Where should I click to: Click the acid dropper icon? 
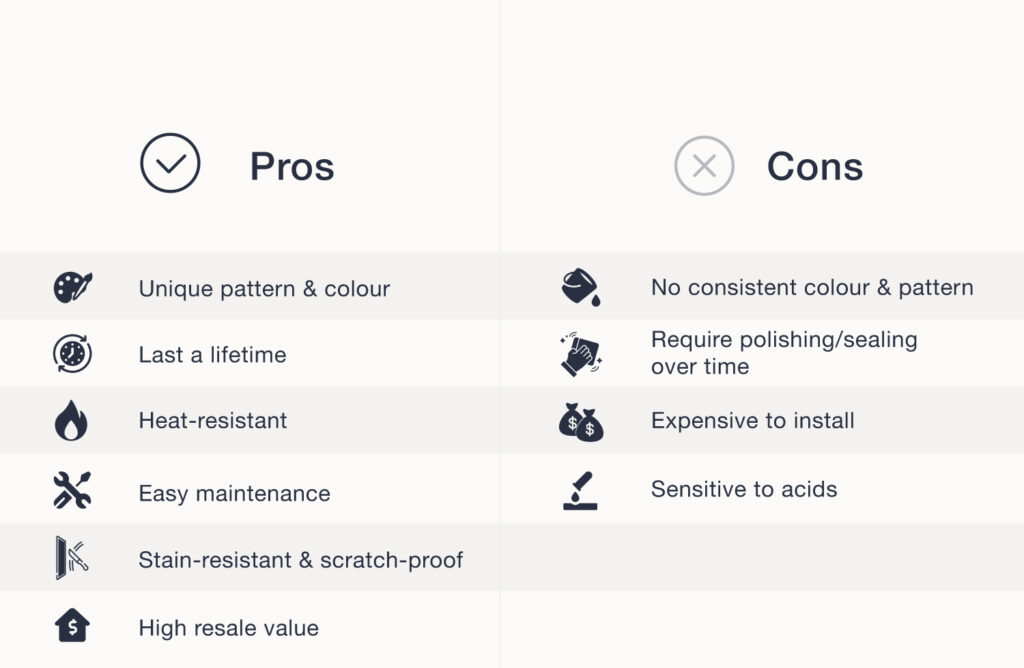[581, 490]
